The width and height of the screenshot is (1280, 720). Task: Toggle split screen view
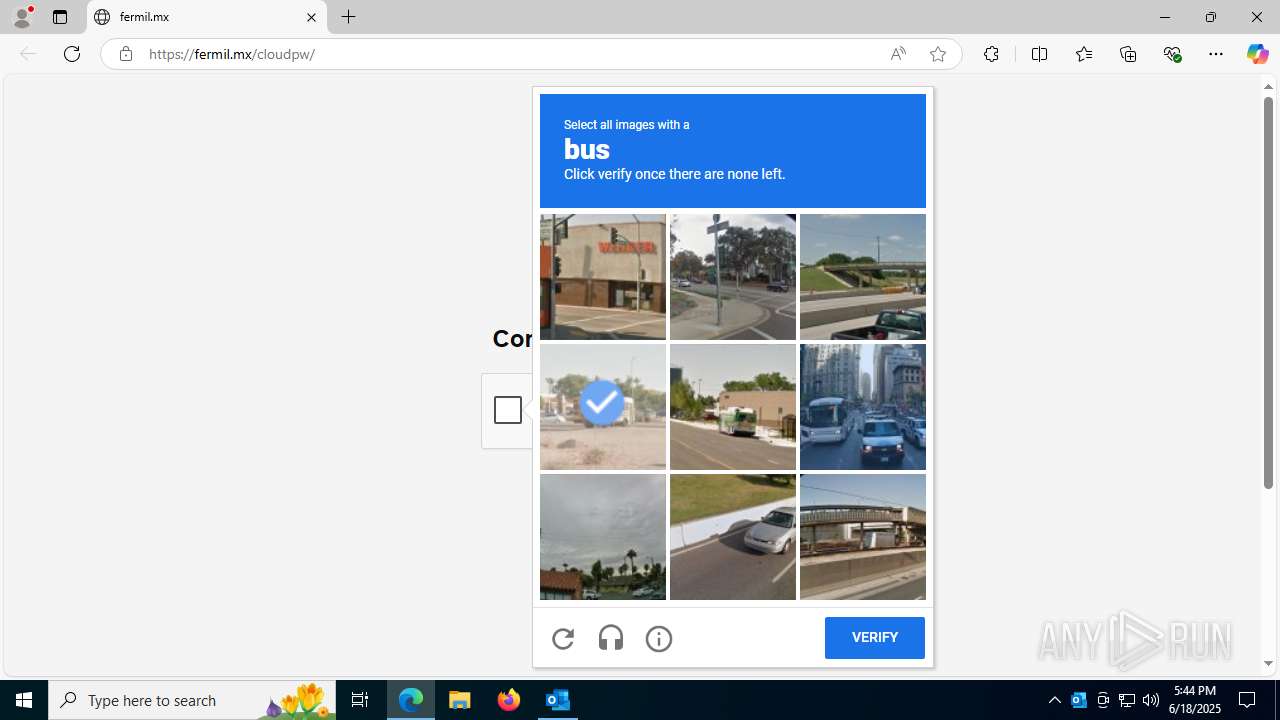[x=1039, y=54]
